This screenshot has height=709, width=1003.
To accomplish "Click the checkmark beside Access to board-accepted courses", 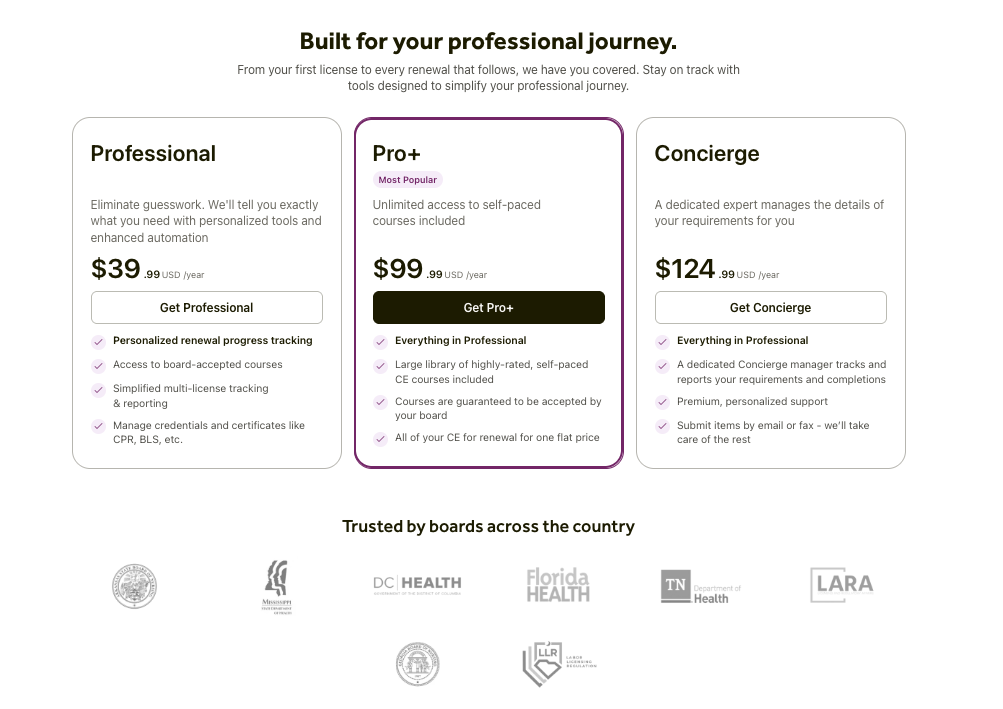I will [98, 365].
